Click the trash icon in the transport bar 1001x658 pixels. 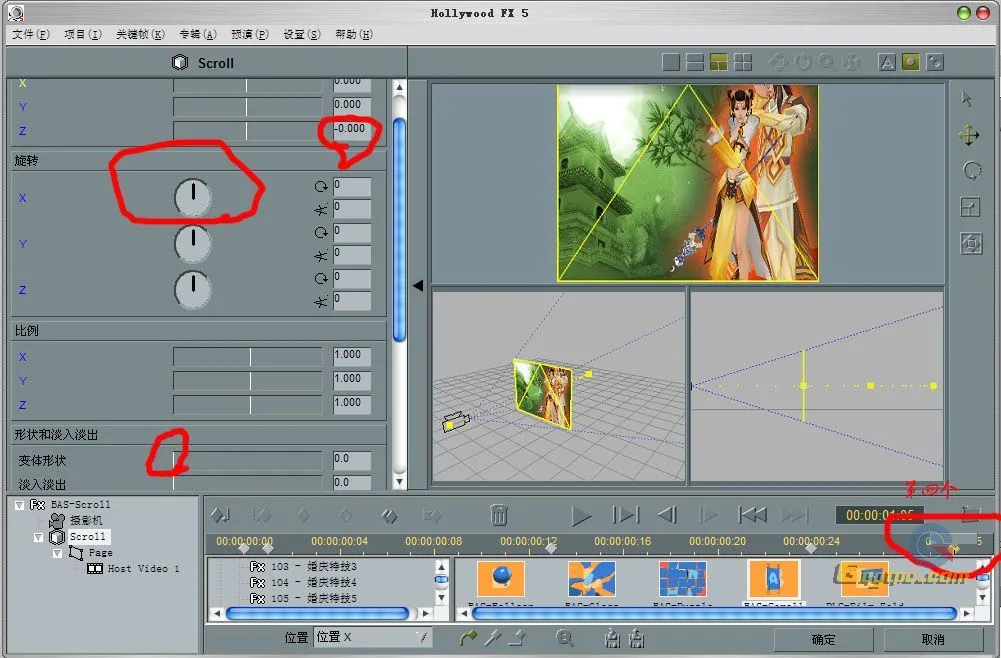[x=499, y=514]
